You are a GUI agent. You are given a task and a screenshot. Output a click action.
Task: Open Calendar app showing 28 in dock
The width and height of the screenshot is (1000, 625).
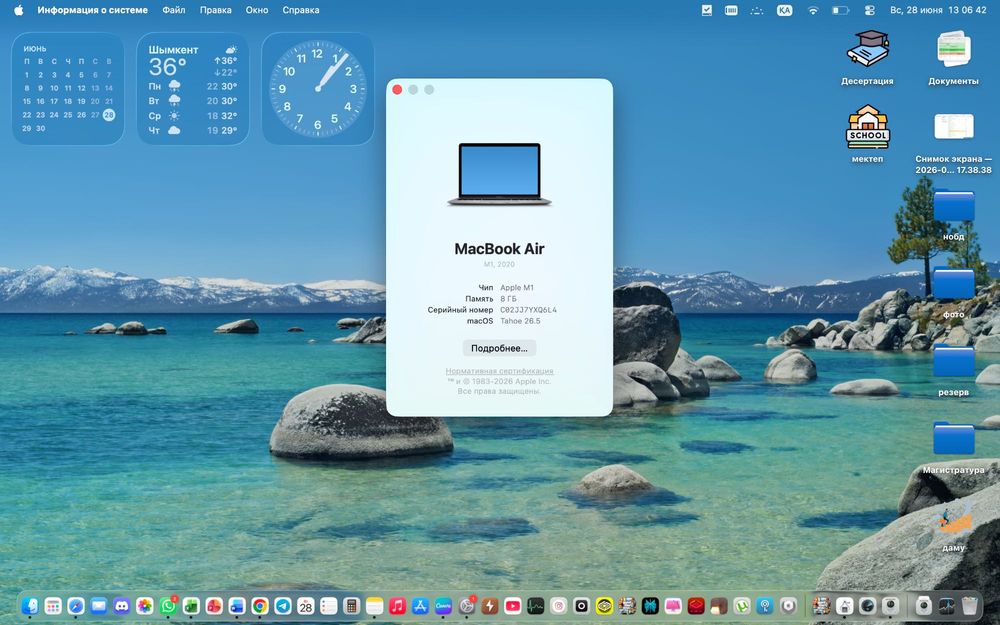coord(305,605)
